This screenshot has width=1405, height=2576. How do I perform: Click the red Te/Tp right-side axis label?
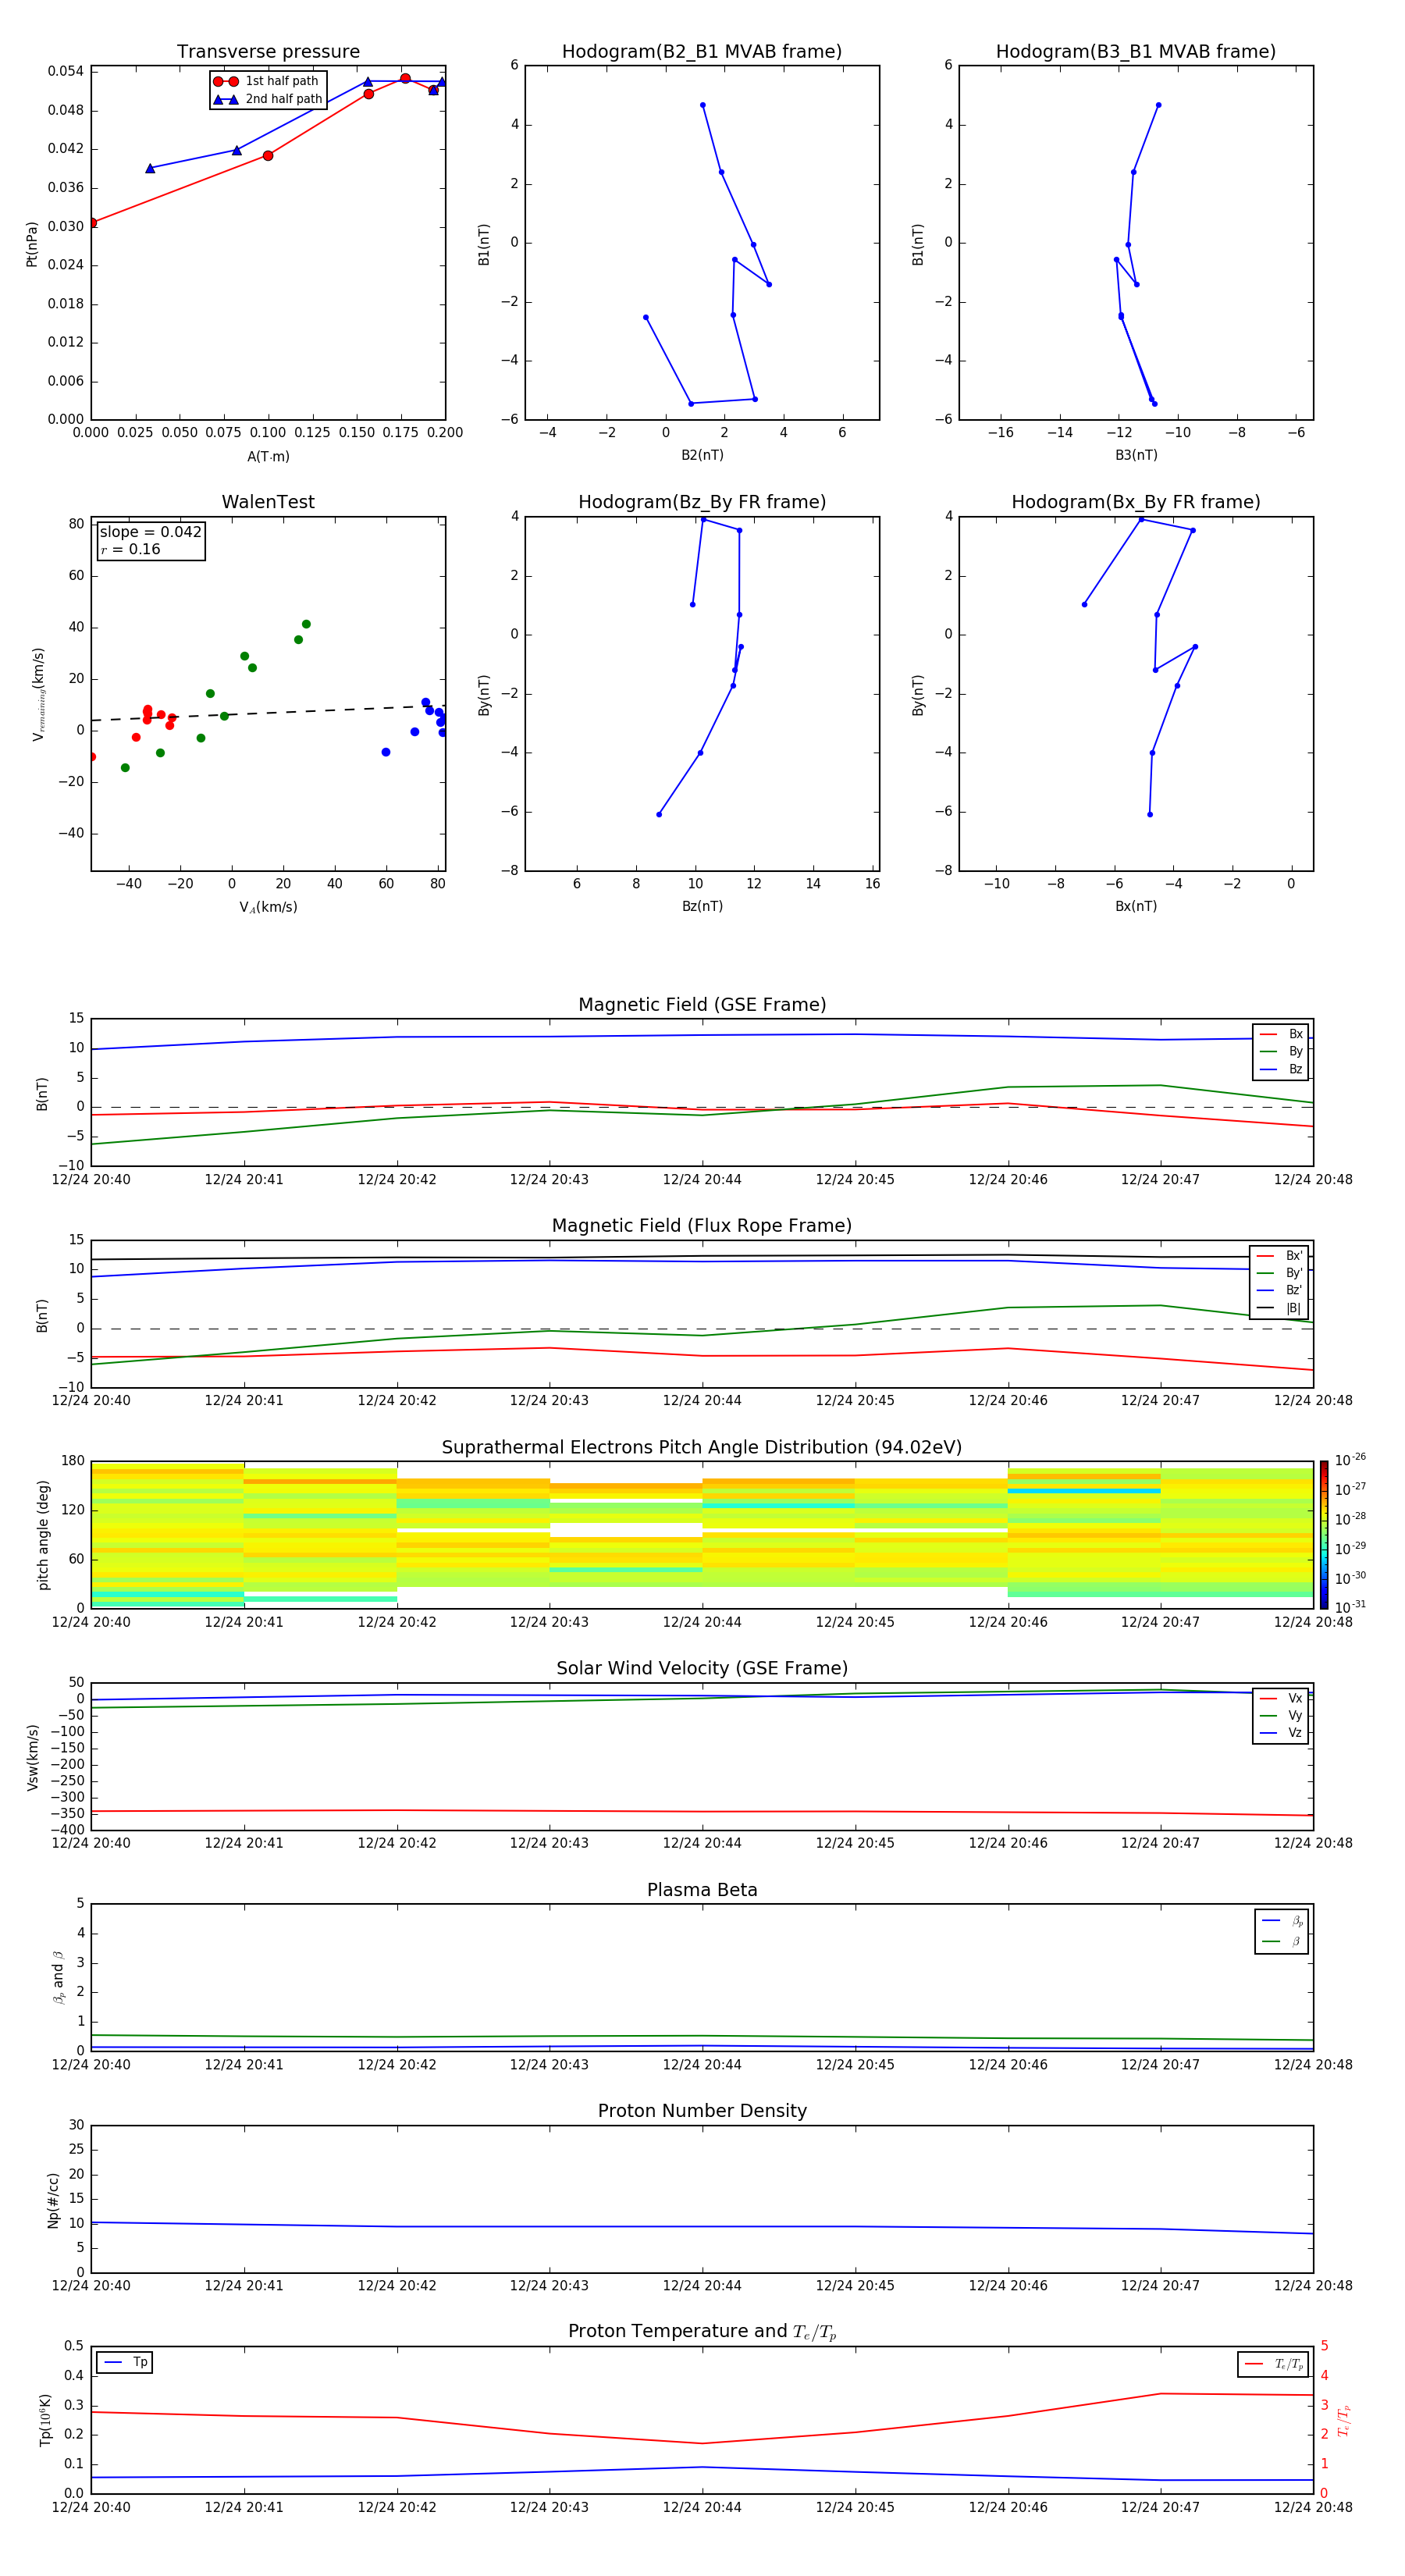[x=1344, y=2420]
